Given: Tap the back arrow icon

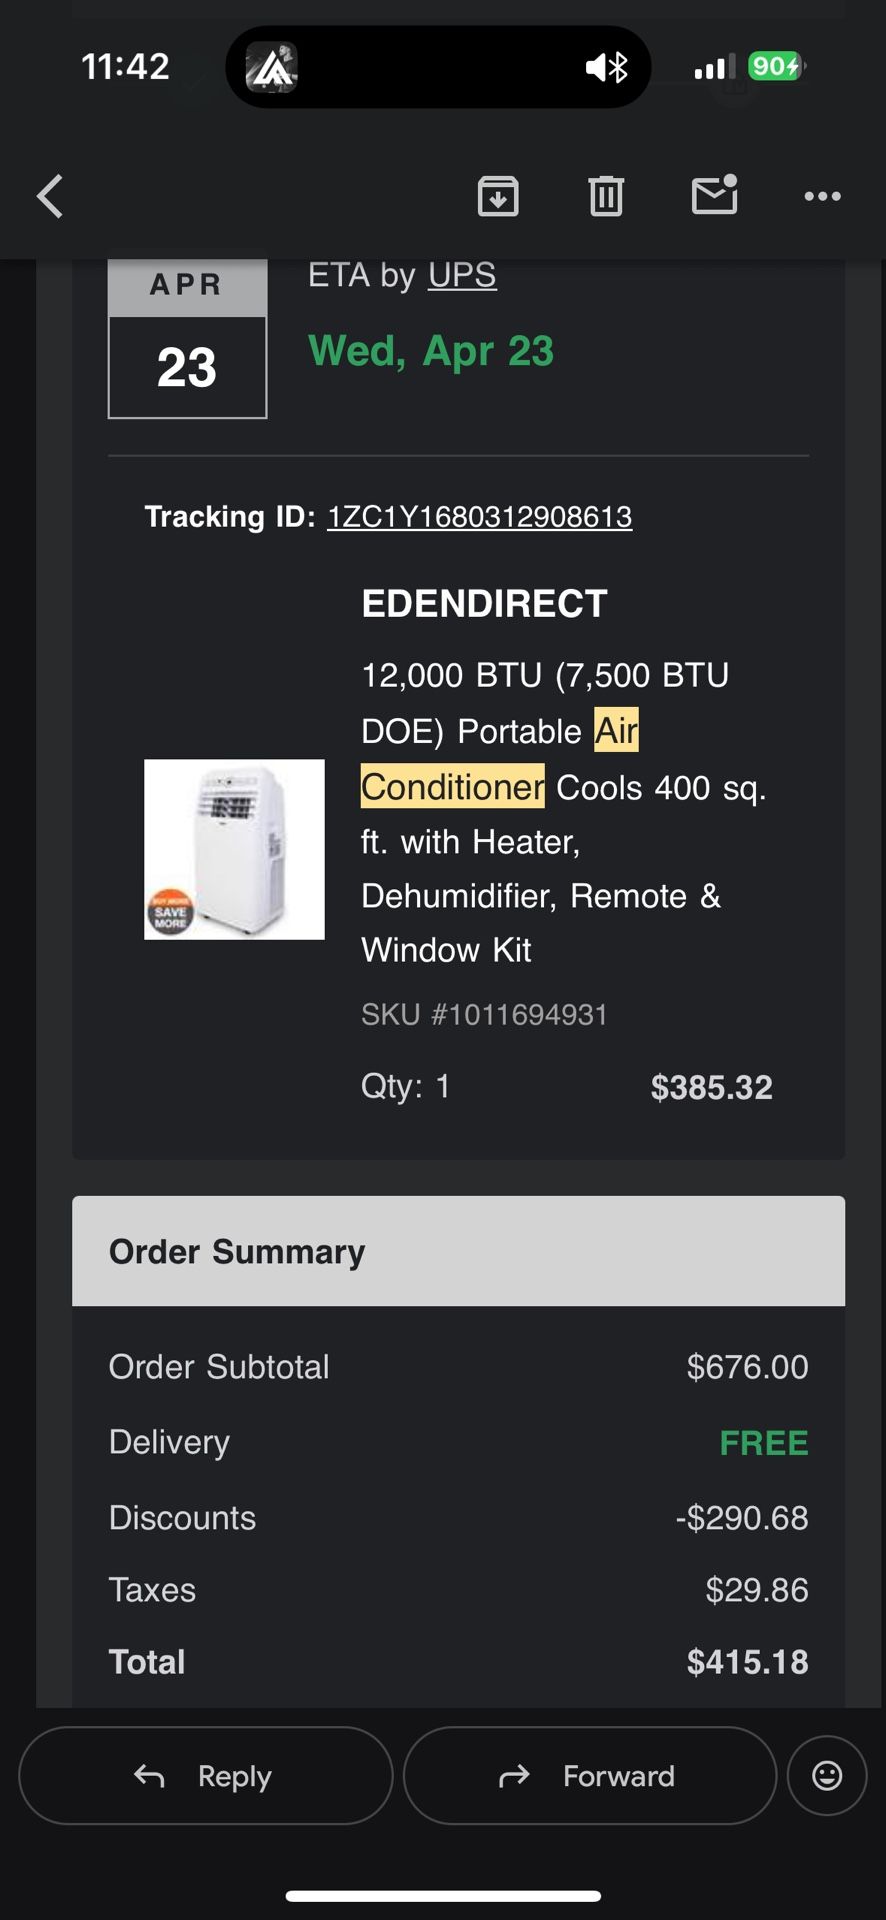Looking at the screenshot, I should click(x=50, y=196).
